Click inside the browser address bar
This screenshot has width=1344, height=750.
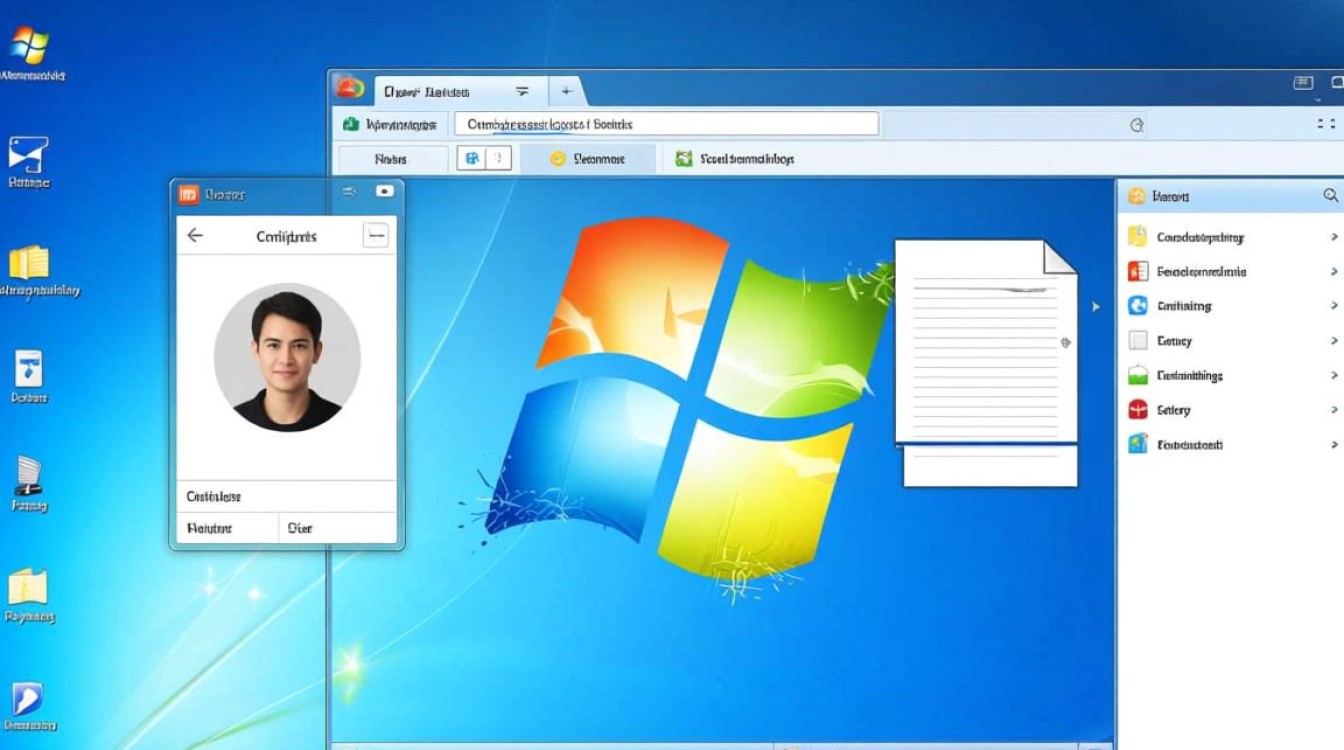coord(665,124)
